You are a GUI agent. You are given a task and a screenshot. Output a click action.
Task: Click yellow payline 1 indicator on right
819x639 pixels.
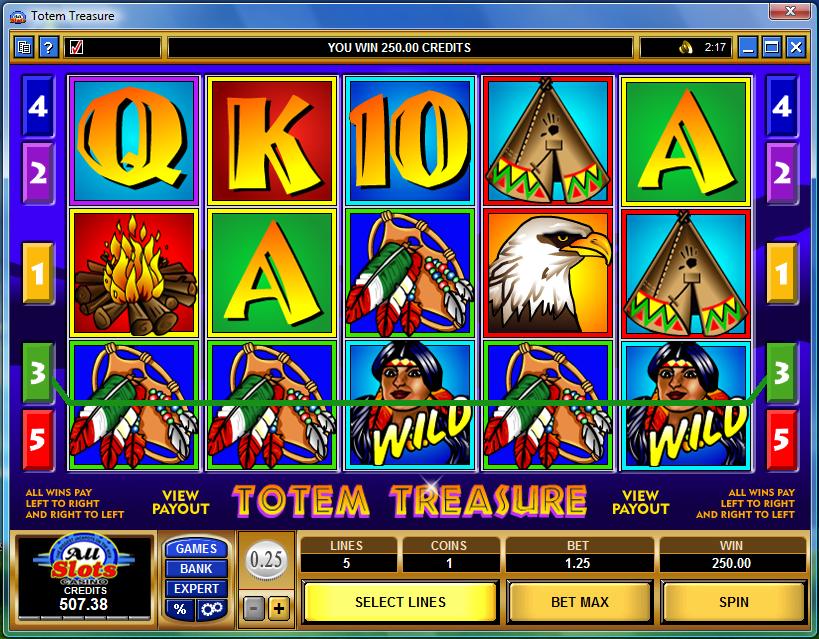[781, 273]
